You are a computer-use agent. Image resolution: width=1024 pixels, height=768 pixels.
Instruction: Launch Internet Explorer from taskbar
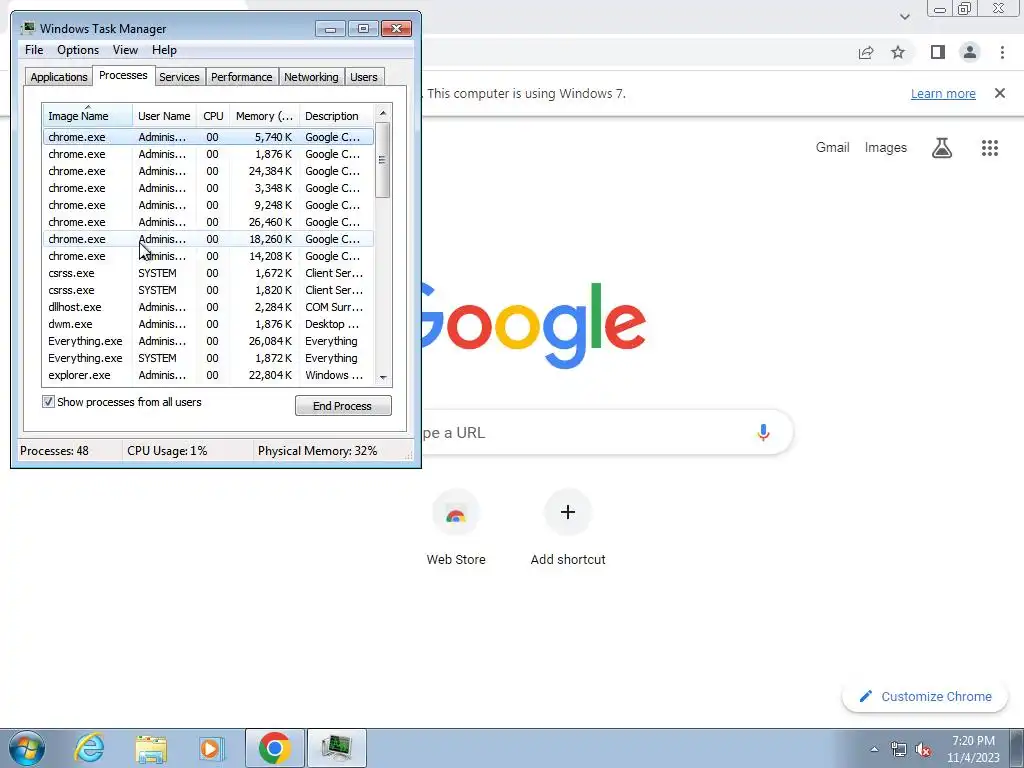(x=89, y=748)
